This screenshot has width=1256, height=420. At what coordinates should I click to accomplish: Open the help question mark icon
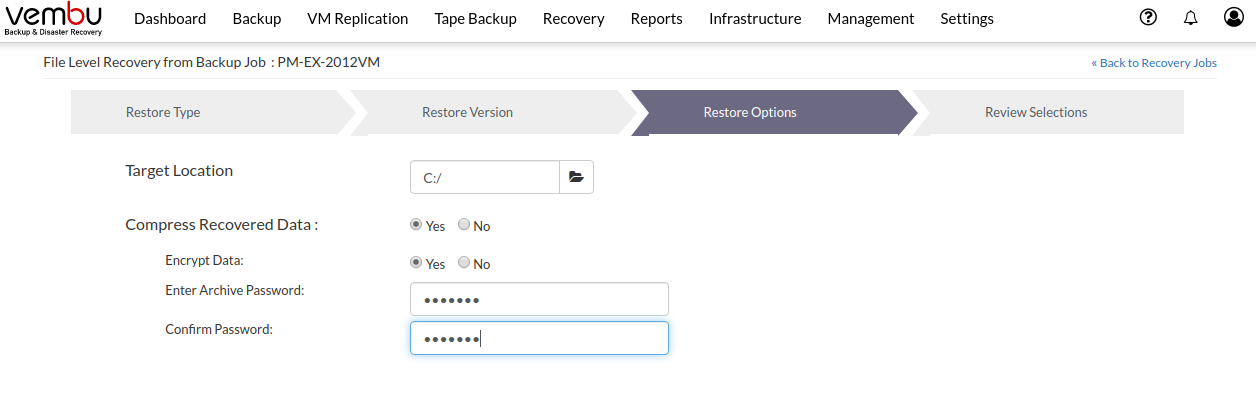1148,17
